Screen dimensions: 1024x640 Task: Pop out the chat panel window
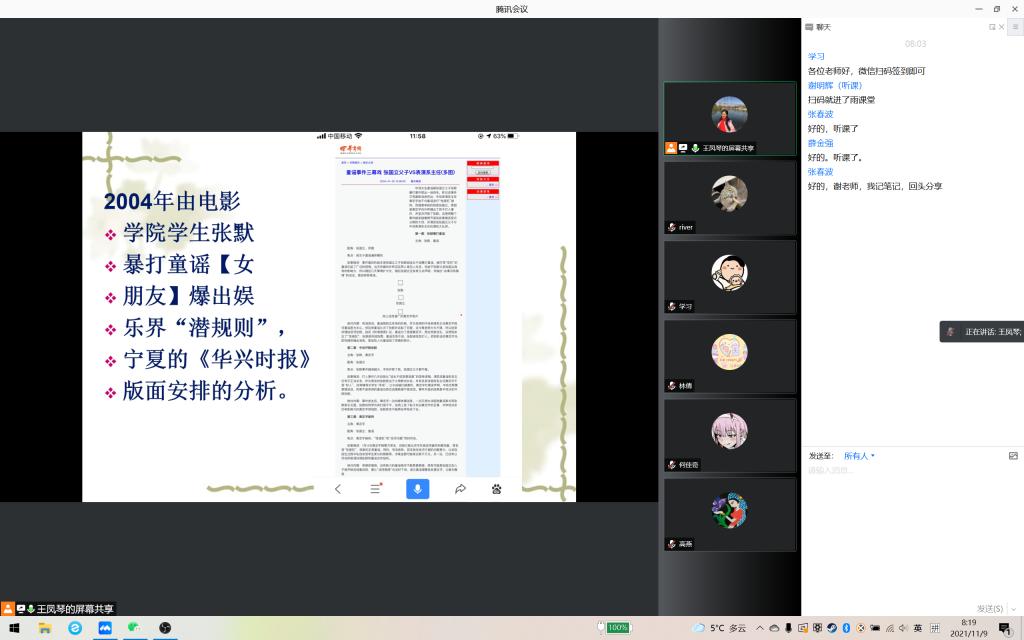(992, 28)
